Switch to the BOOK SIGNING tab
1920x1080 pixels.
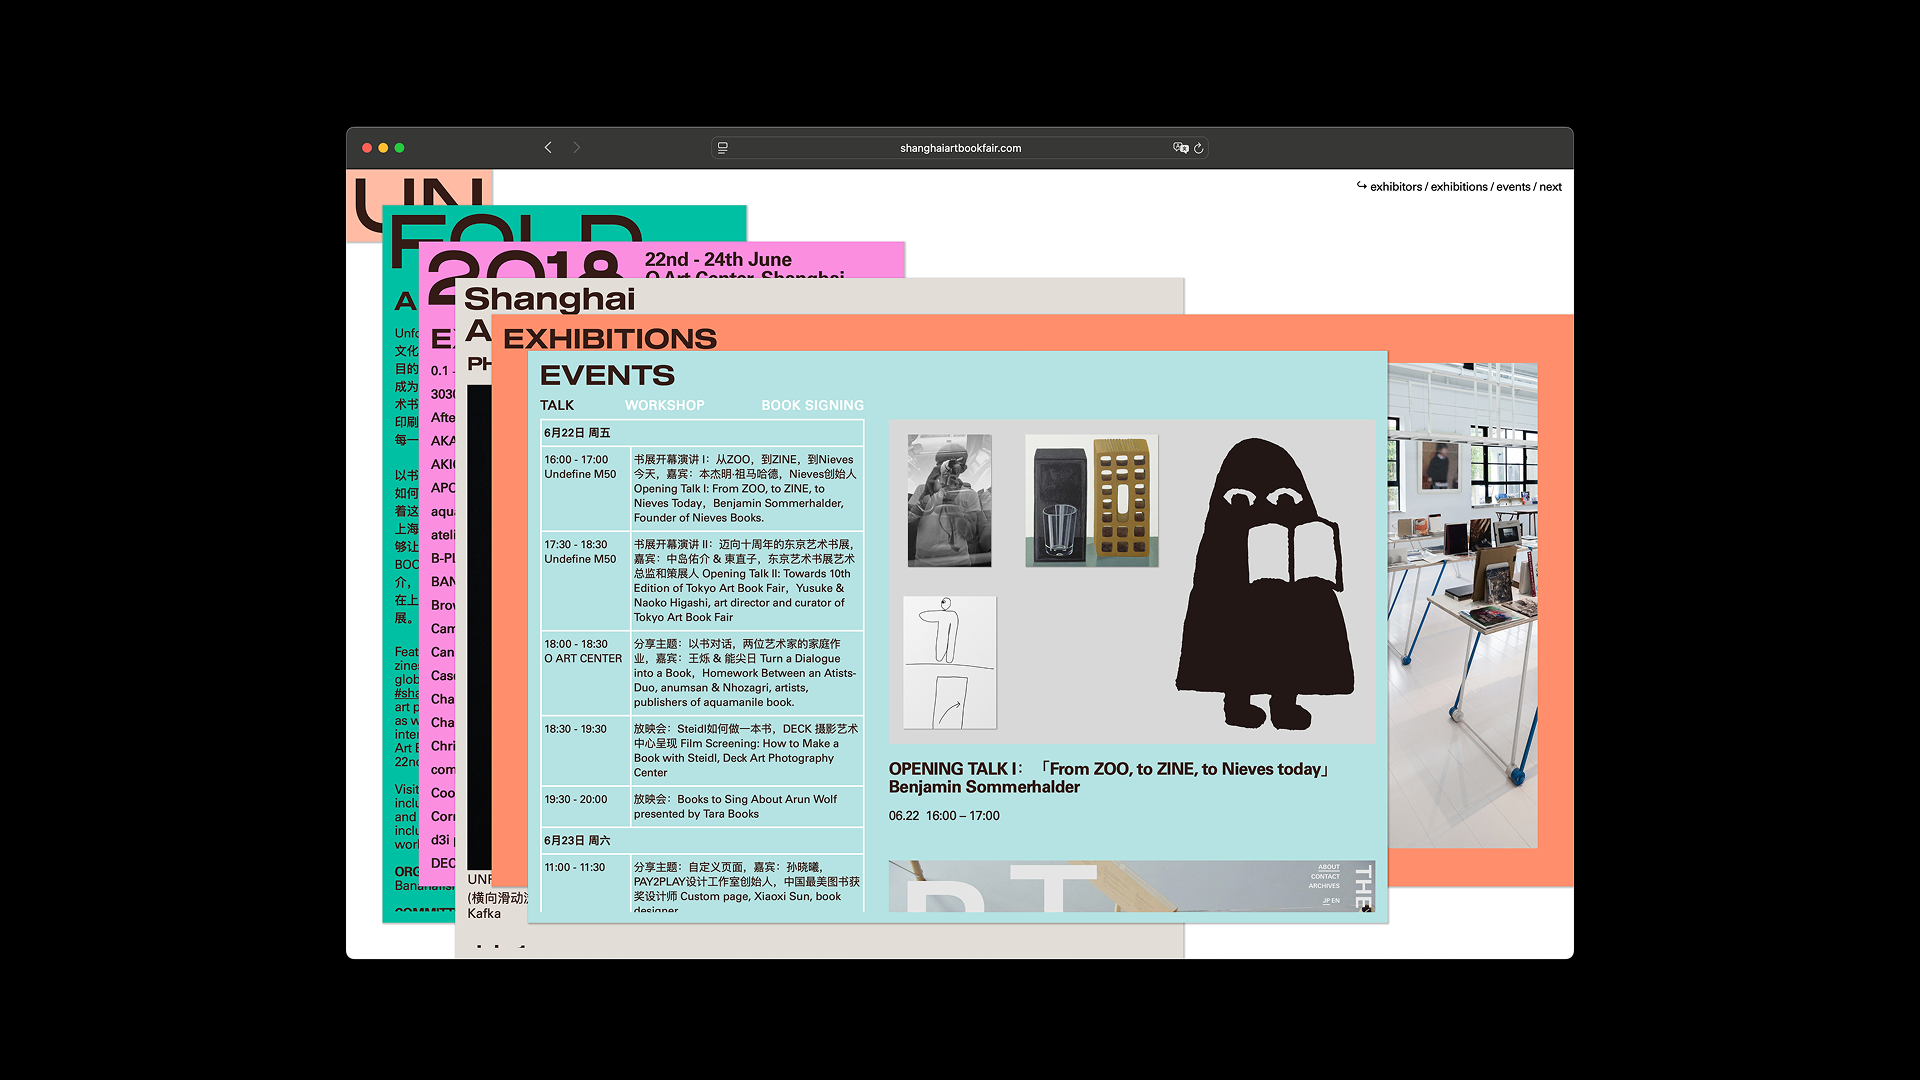pyautogui.click(x=812, y=405)
